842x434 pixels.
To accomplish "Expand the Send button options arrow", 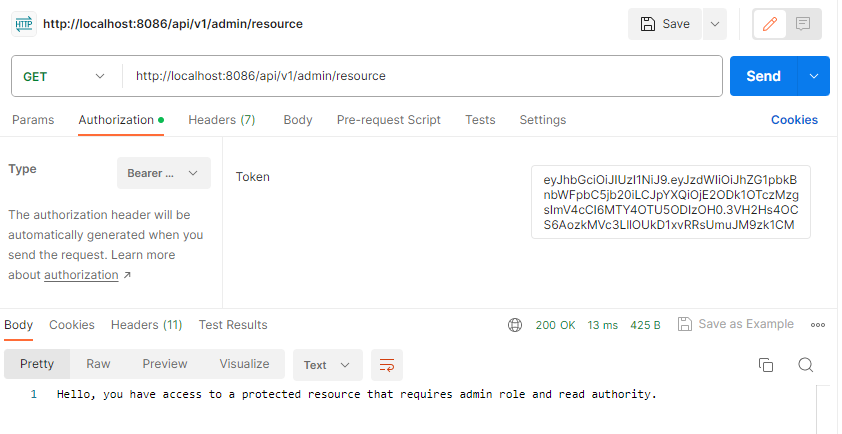I will [814, 76].
